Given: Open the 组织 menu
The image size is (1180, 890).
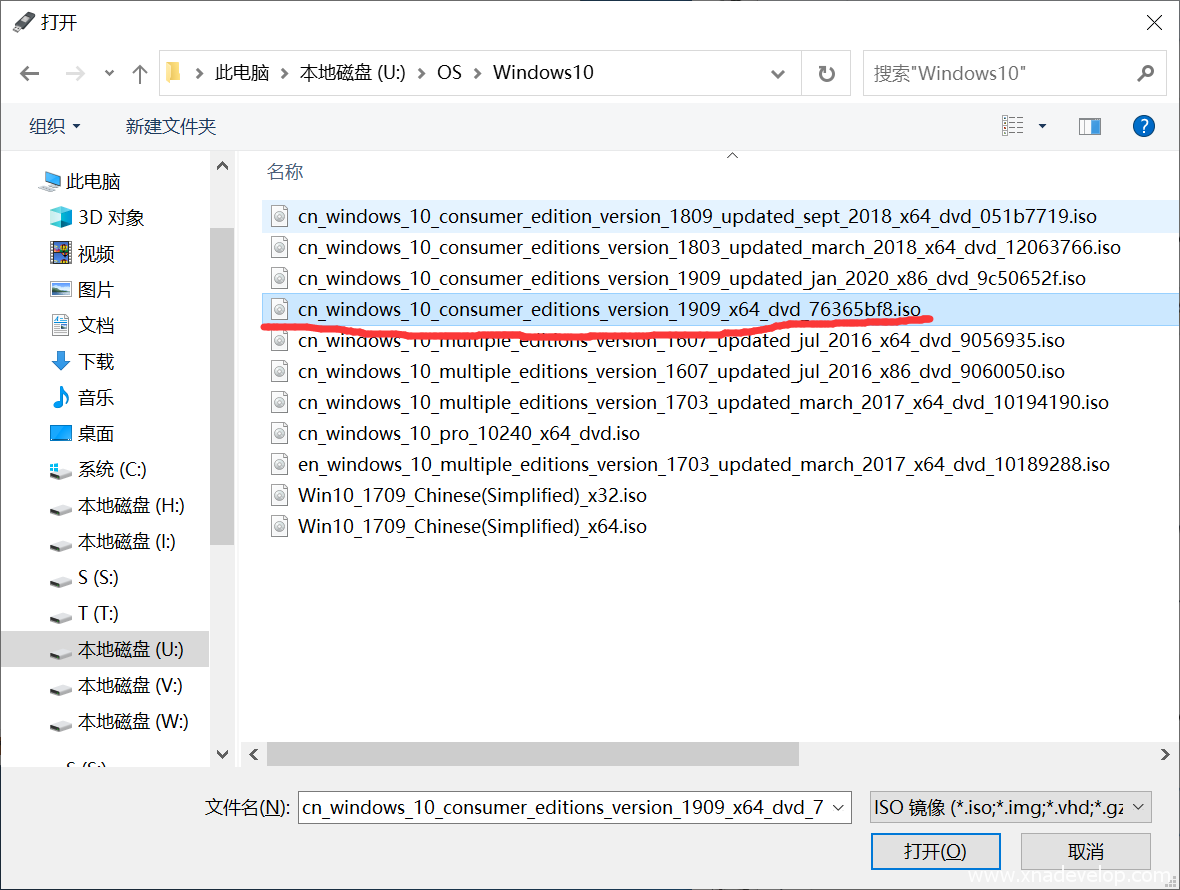Looking at the screenshot, I should (54, 126).
